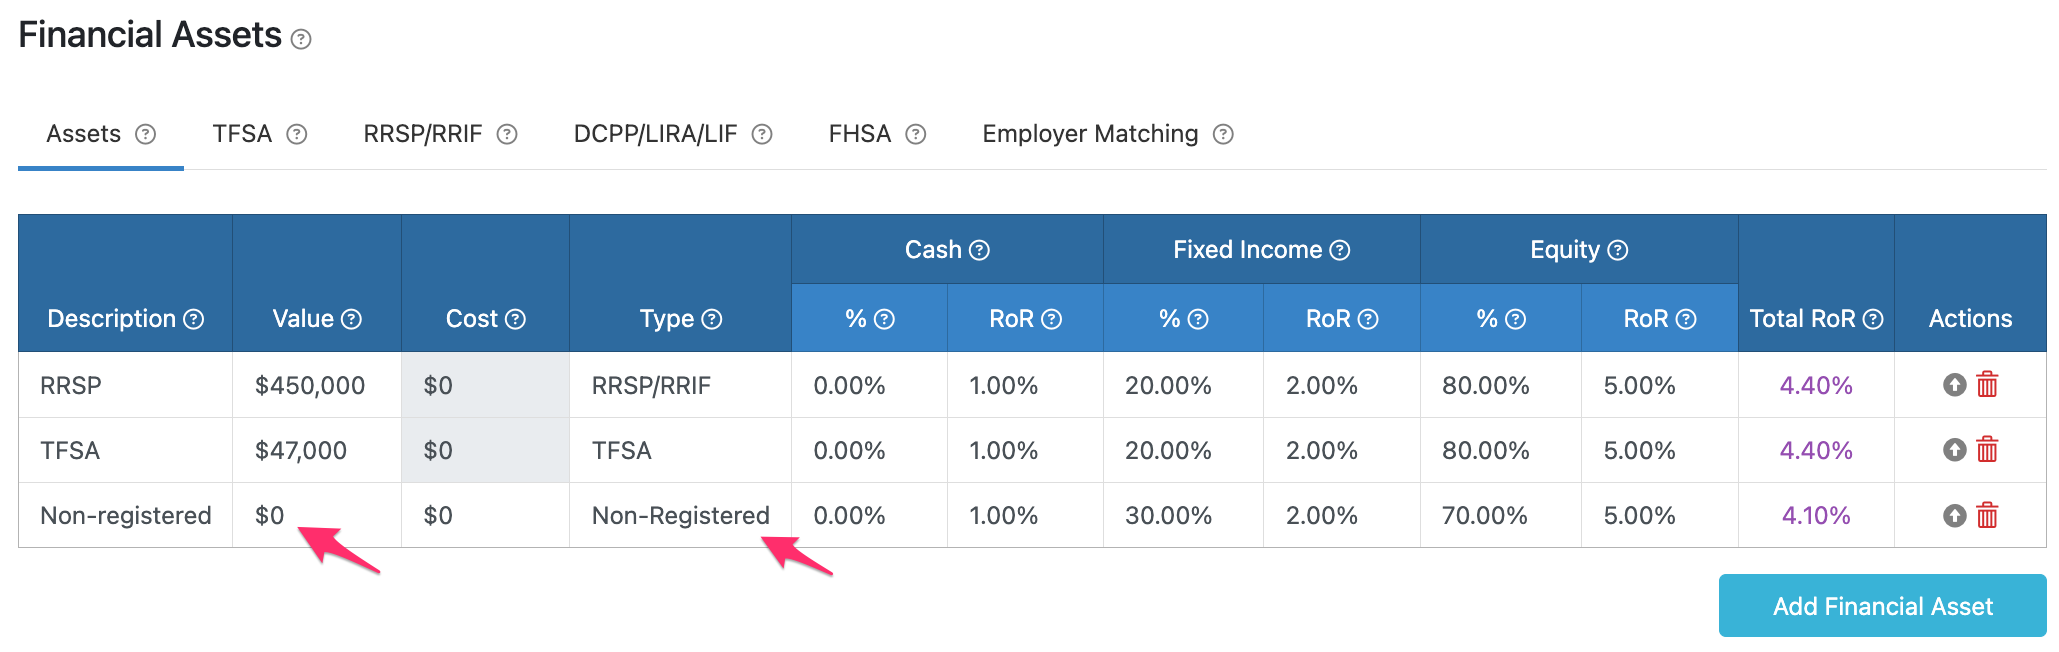This screenshot has height=652, width=2059.
Task: Select the RRSP description cell
Action: pyautogui.click(x=125, y=385)
